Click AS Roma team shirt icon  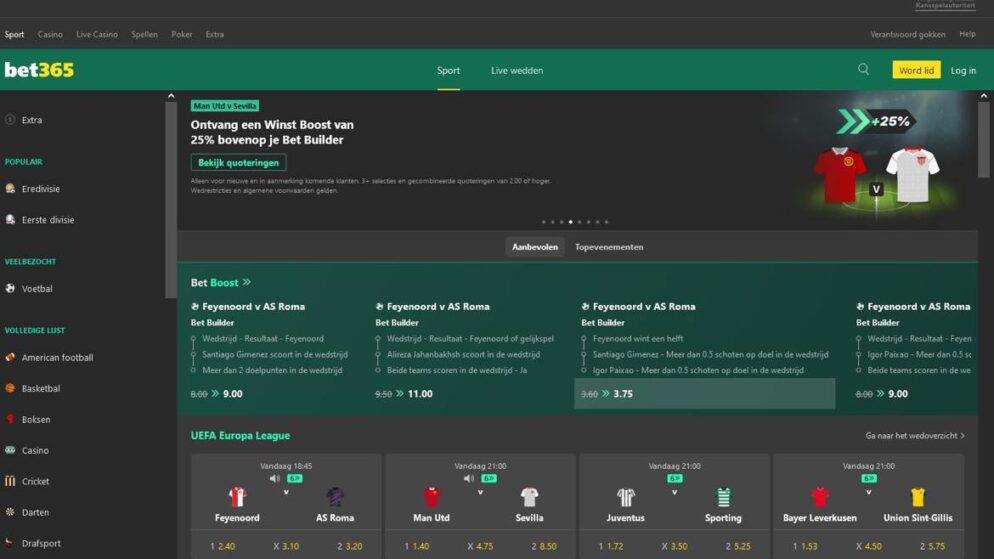point(335,497)
